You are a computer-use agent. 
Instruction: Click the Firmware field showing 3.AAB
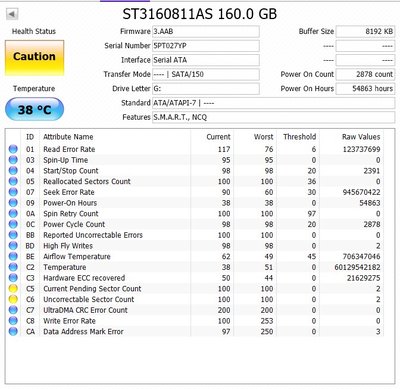tap(206, 31)
